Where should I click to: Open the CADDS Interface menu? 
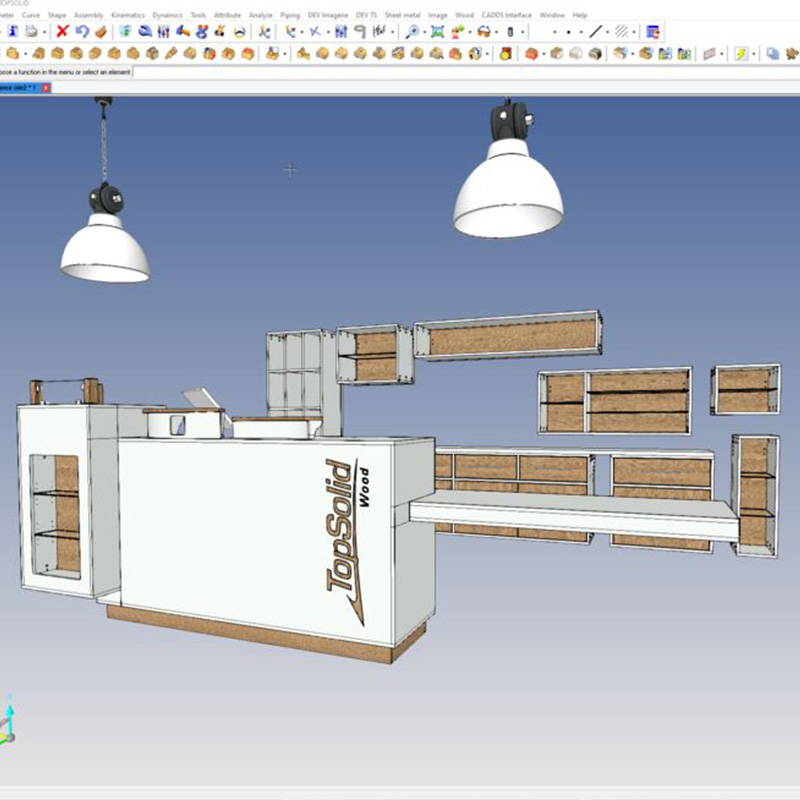[507, 15]
